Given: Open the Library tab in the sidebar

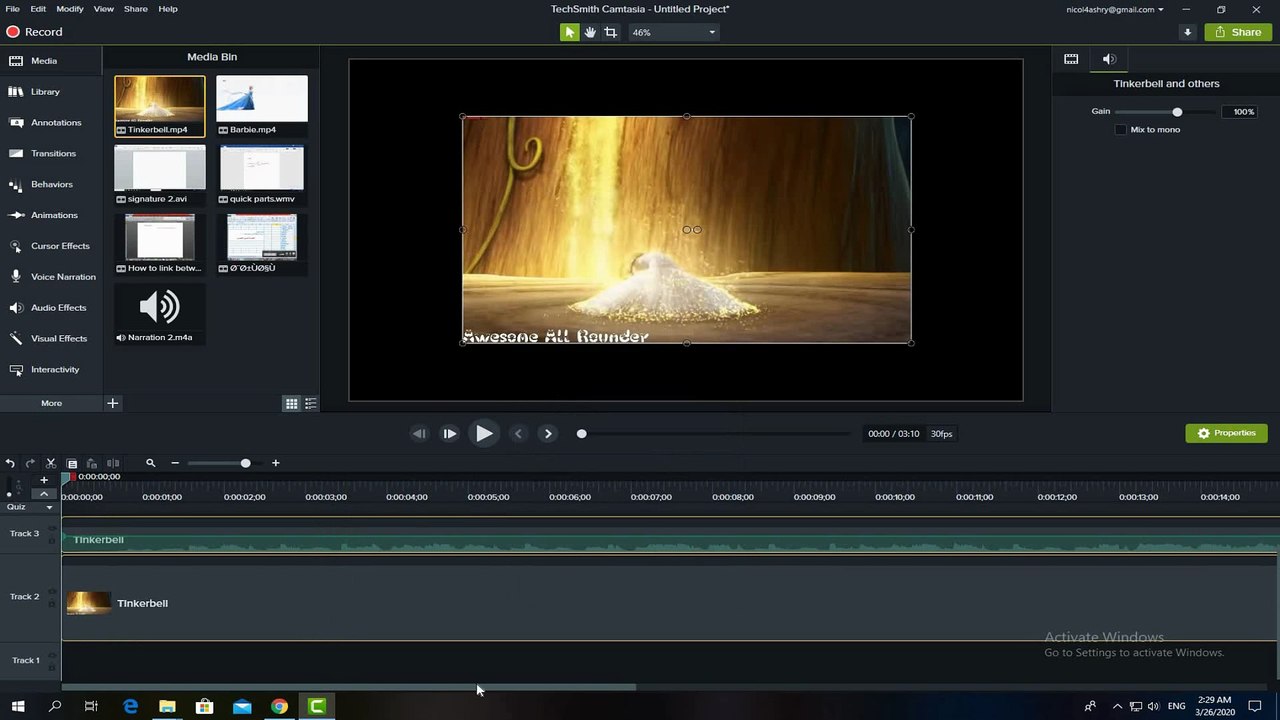Looking at the screenshot, I should pos(51,92).
